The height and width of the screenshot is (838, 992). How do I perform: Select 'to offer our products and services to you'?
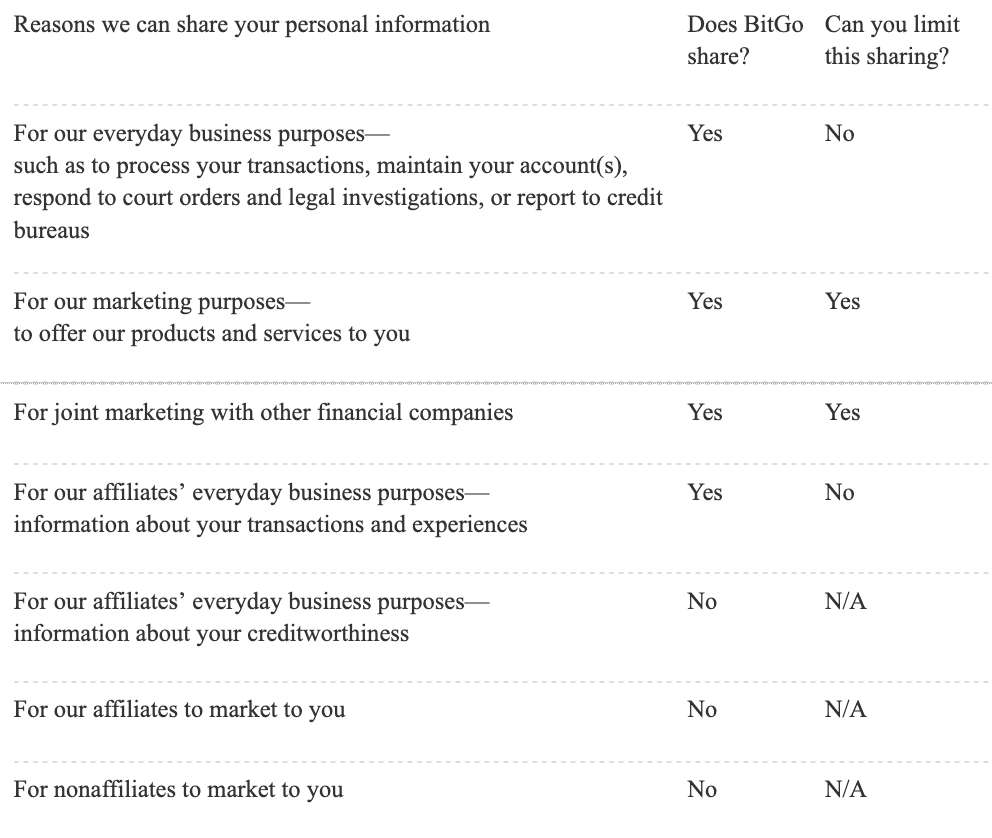212,333
